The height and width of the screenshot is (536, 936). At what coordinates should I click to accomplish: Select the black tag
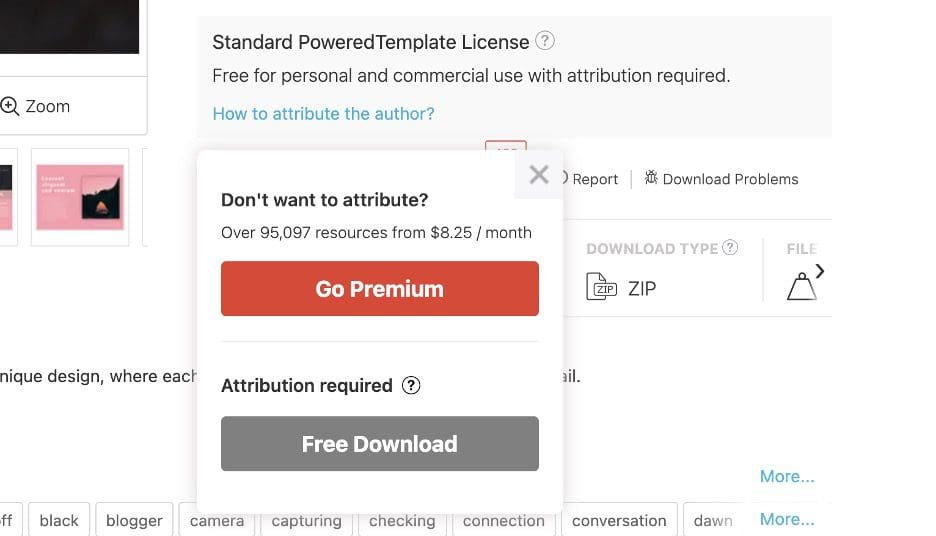[59, 520]
